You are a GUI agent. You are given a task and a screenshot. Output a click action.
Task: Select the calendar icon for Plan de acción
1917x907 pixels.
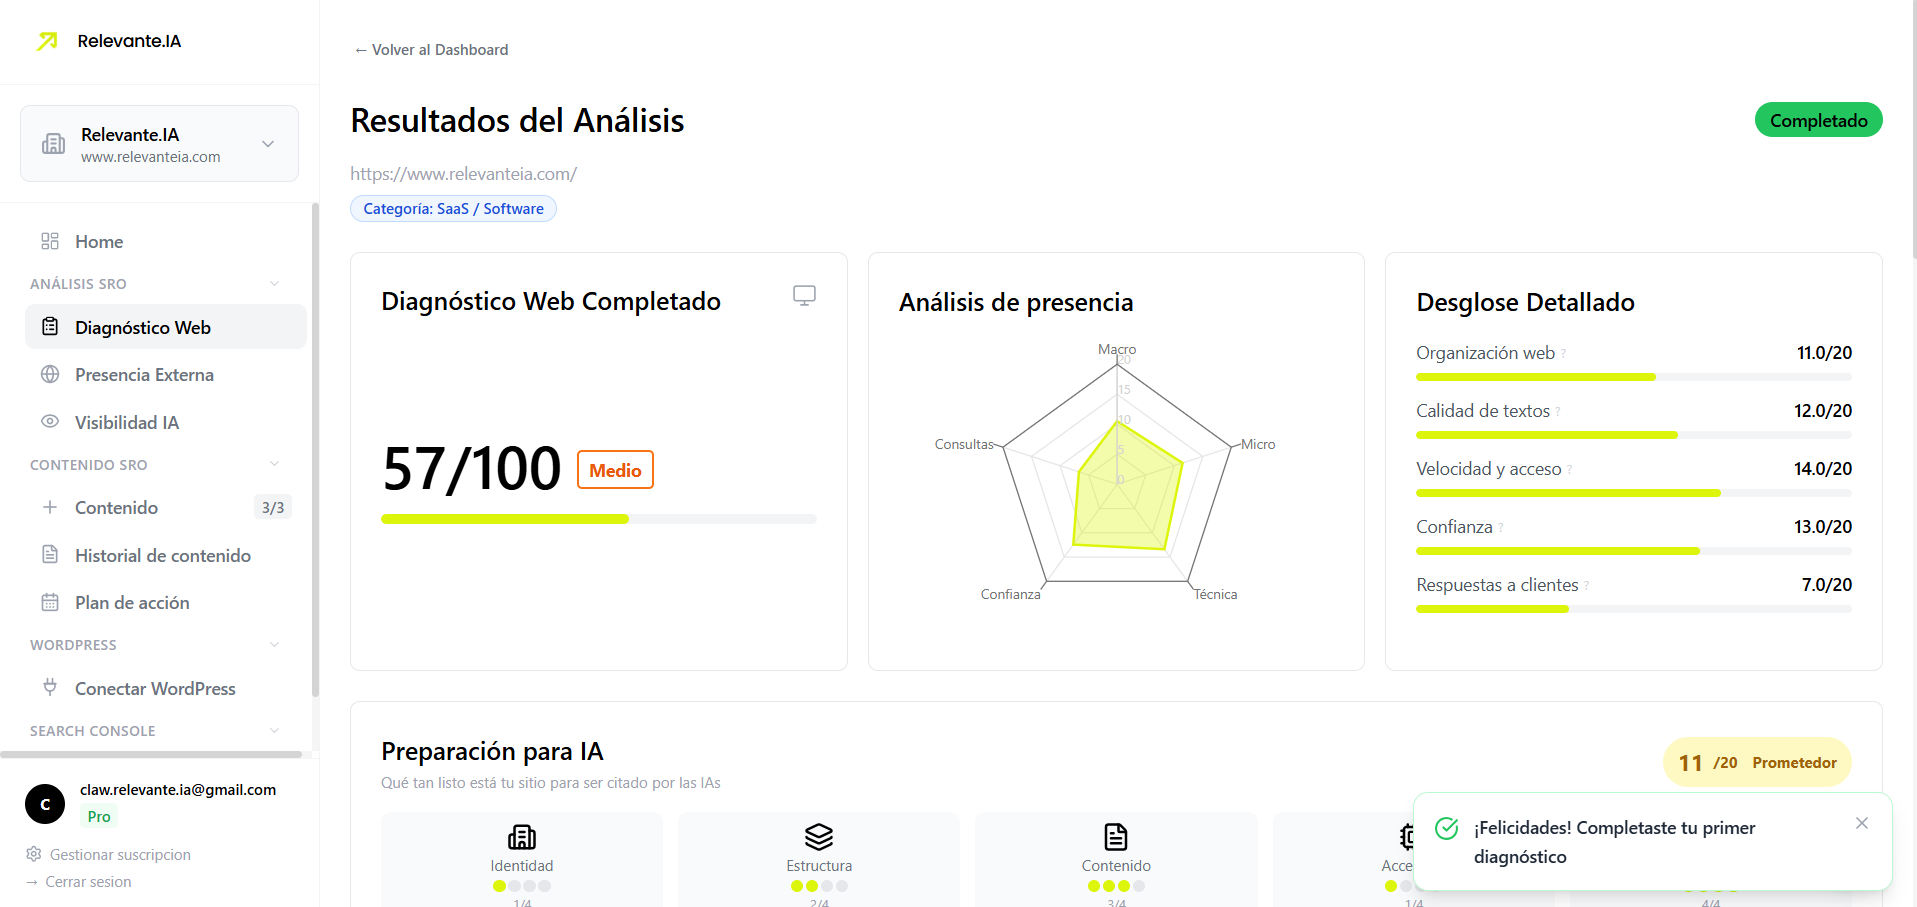point(49,602)
